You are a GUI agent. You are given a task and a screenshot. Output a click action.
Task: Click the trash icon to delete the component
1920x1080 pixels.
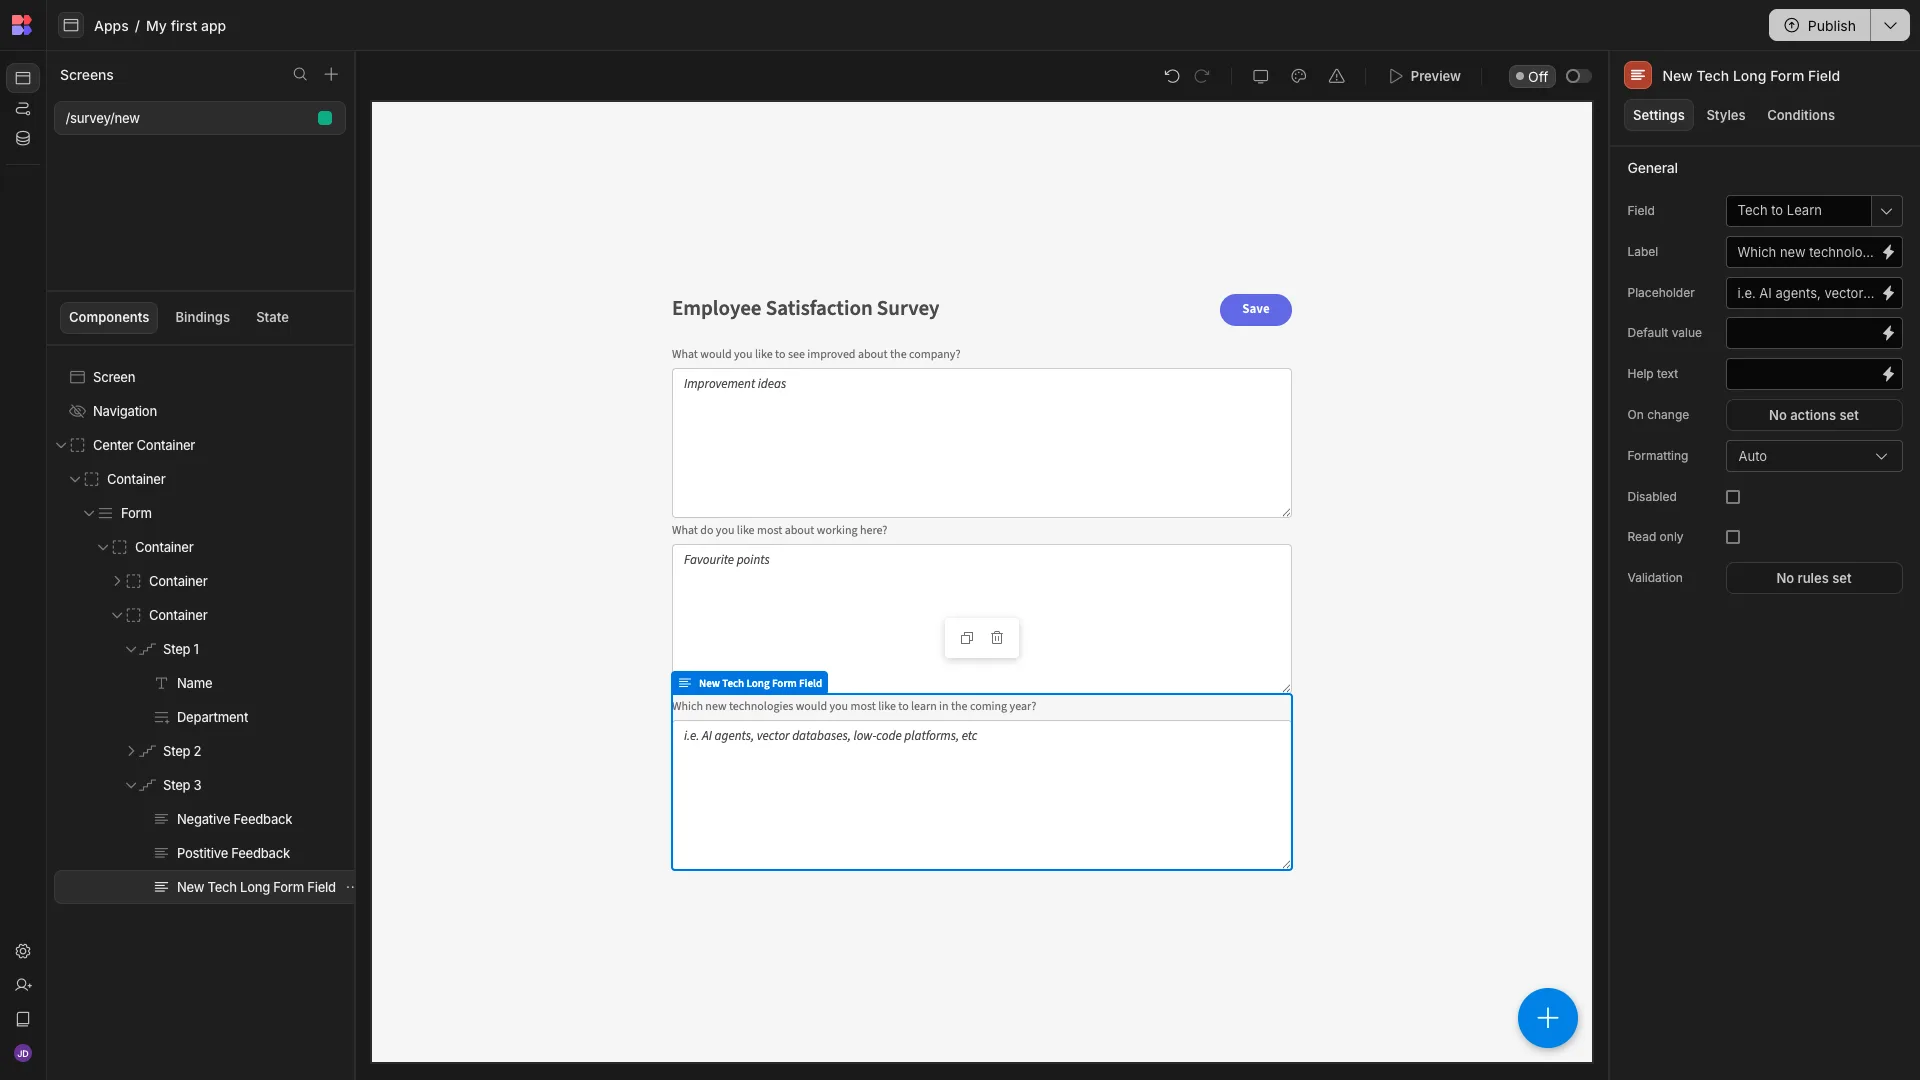click(x=997, y=638)
